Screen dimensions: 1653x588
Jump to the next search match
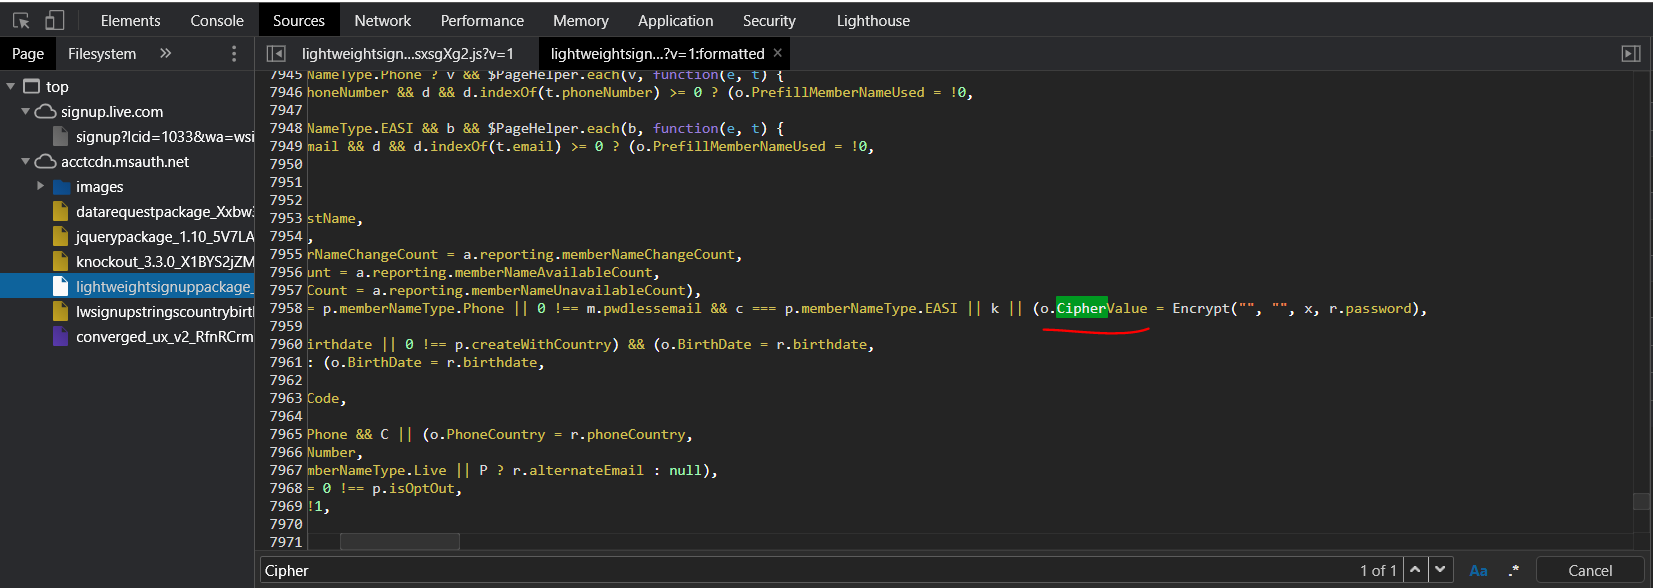1440,570
